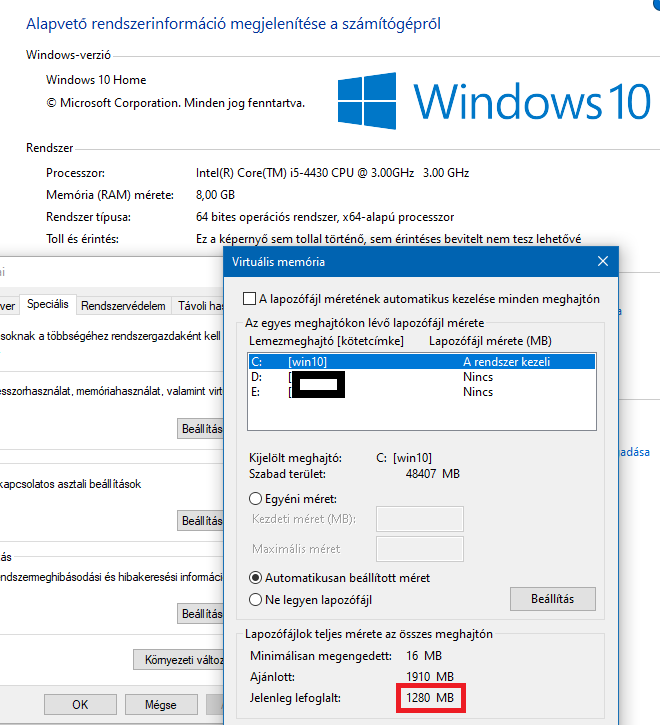This screenshot has height=725, width=660.
Task: Choose Ne legyen lapozófájl option
Action: (255, 600)
